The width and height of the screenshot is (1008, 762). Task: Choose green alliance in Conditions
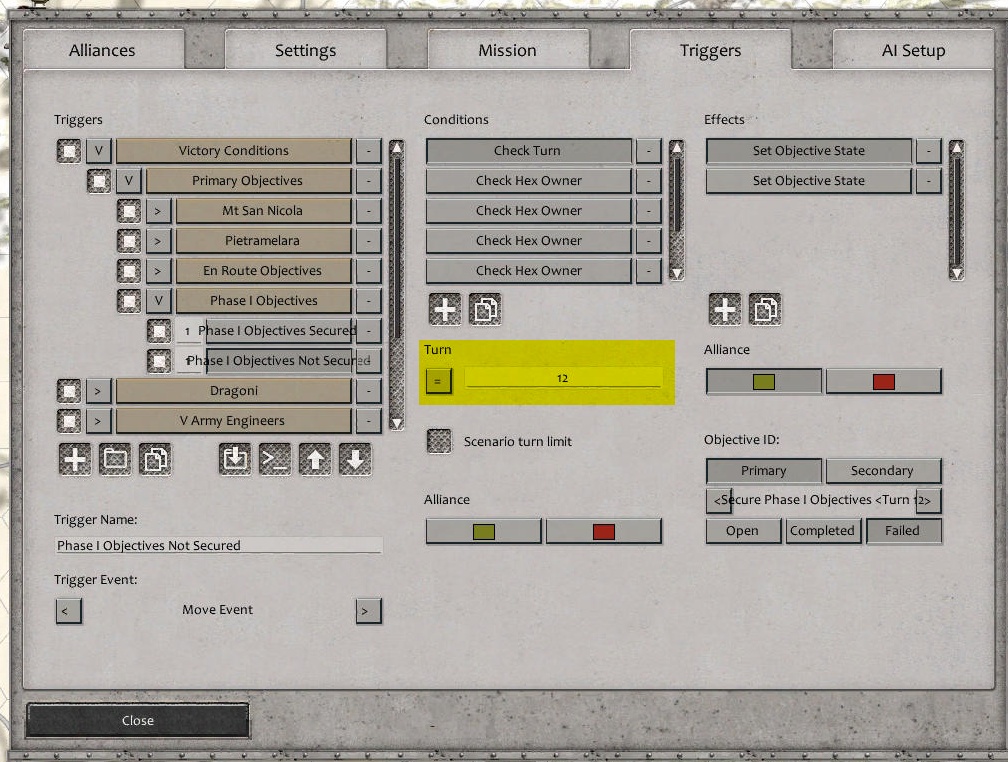click(x=483, y=531)
